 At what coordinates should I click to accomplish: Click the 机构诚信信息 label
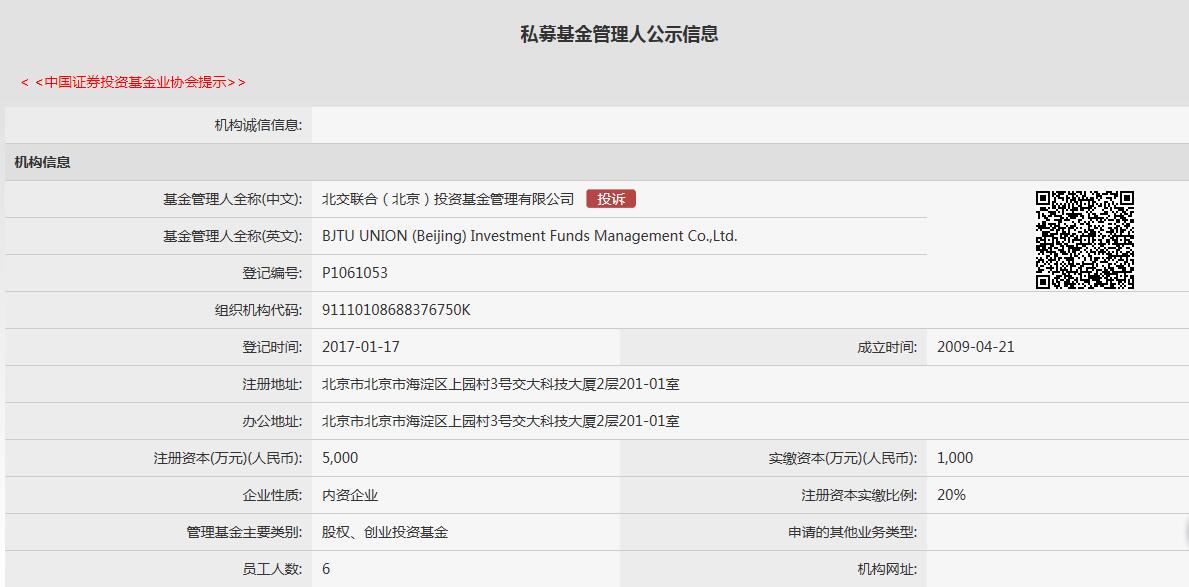(259, 125)
